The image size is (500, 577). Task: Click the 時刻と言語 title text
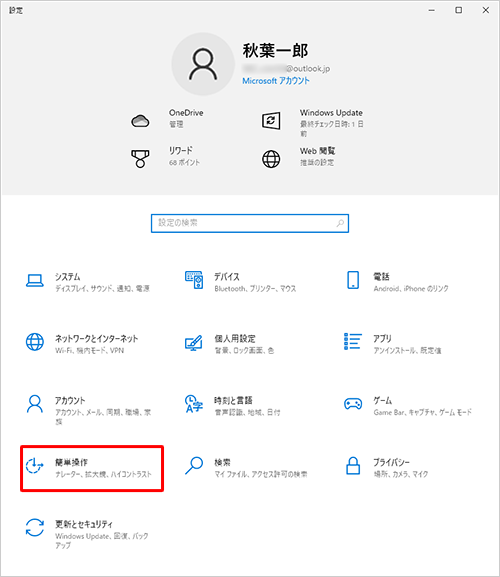pyautogui.click(x=233, y=400)
